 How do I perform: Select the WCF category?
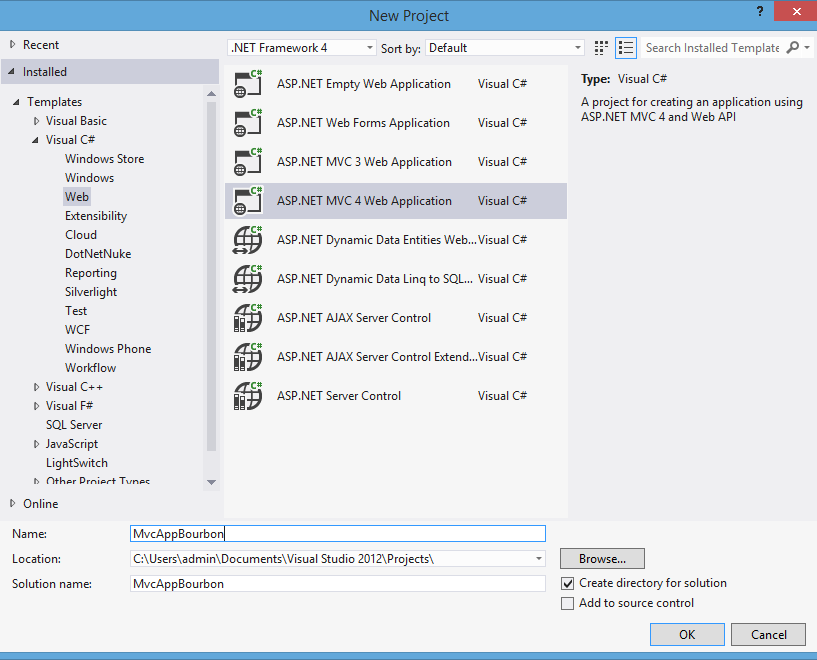click(77, 330)
